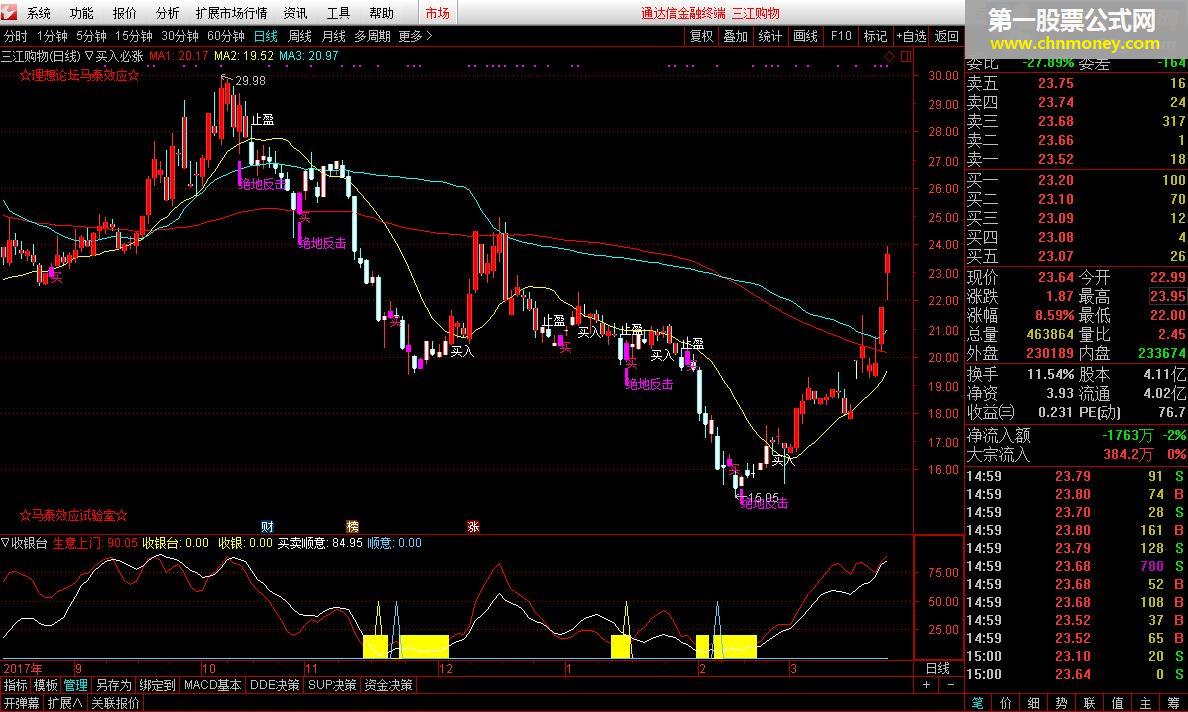Select the 主 tab in quote panel
The width and height of the screenshot is (1188, 712).
(x=1146, y=703)
